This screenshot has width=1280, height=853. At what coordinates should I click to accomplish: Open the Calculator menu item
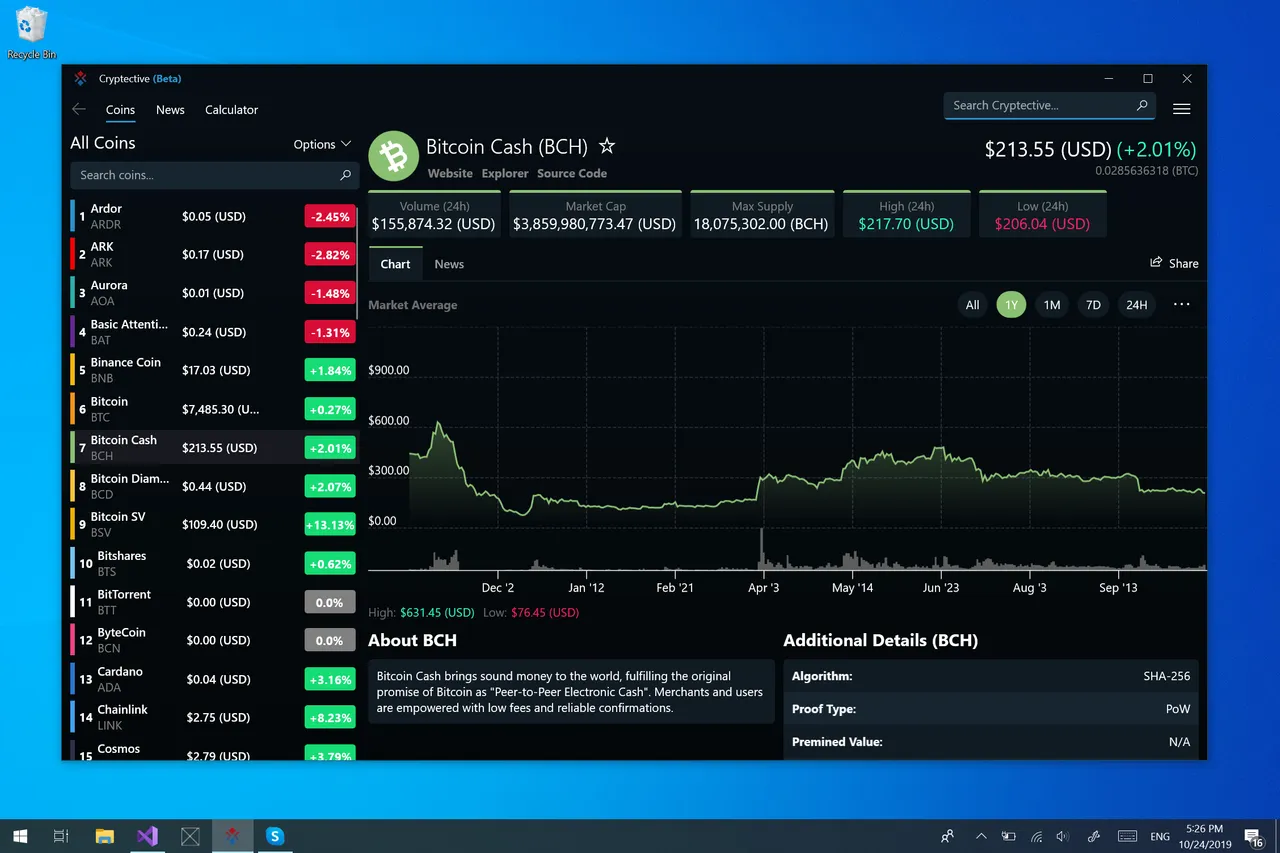(x=231, y=110)
